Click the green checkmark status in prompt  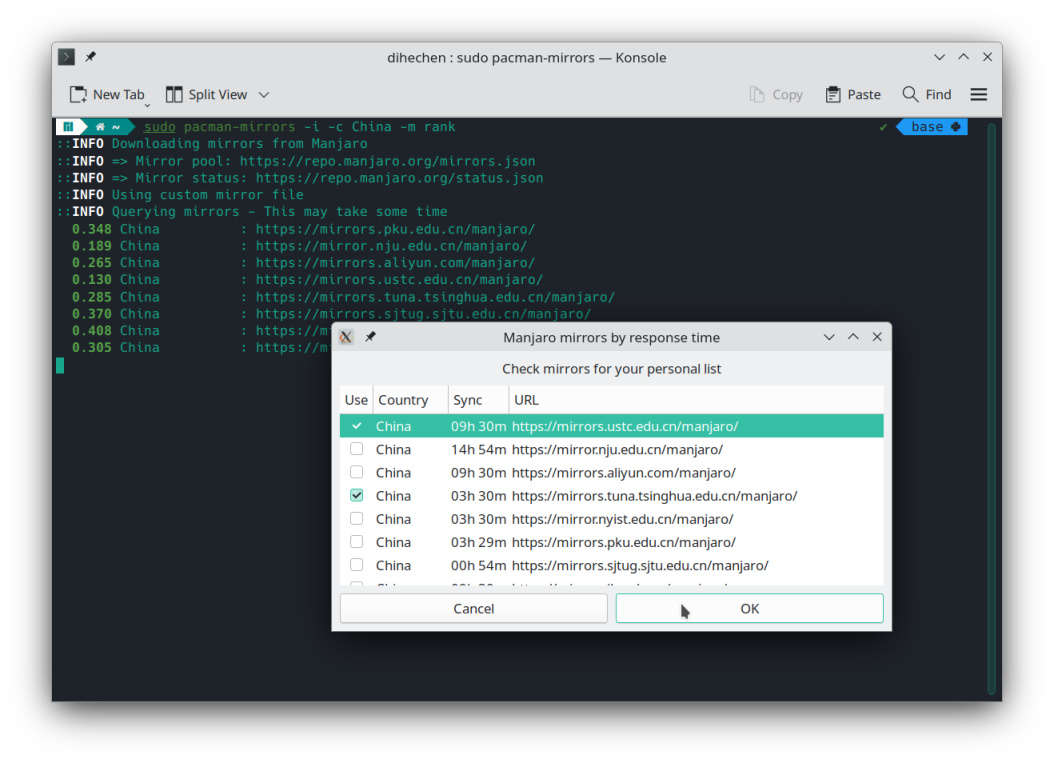(883, 127)
